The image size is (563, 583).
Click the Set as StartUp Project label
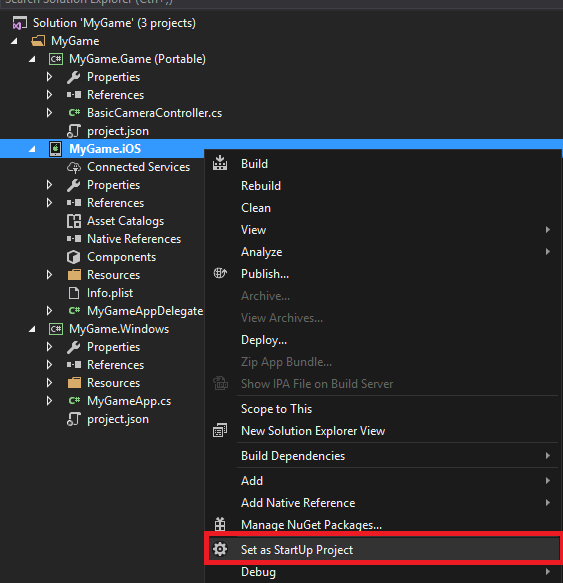(x=297, y=550)
